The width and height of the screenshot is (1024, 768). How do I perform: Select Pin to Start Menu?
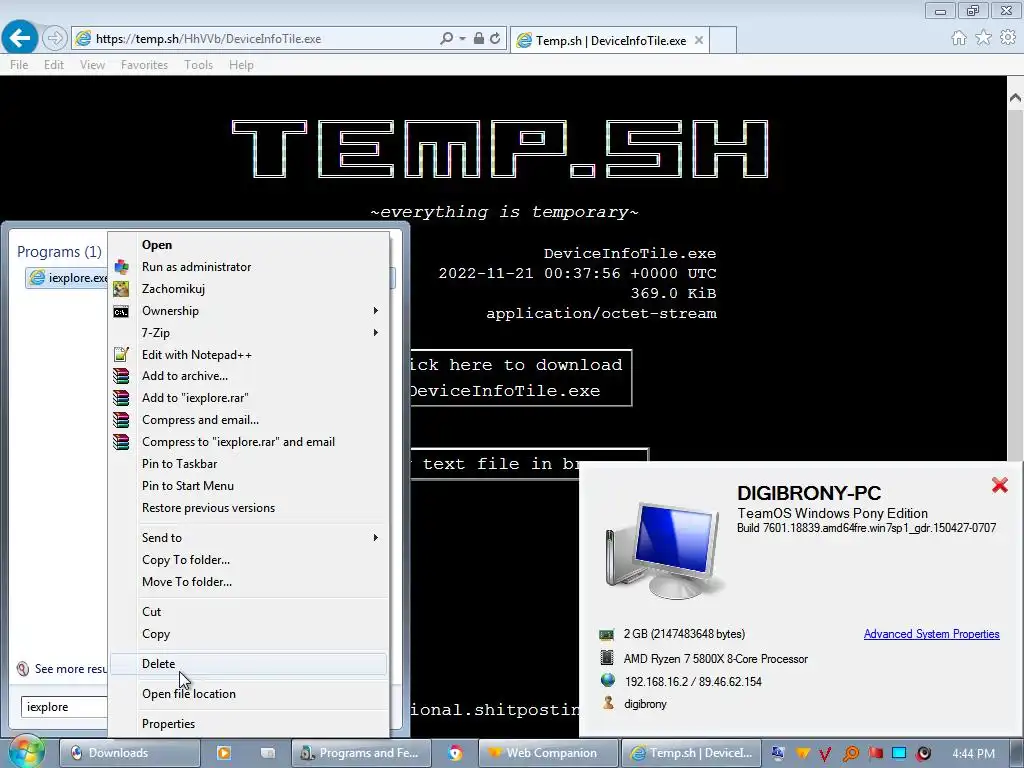pyautogui.click(x=249, y=486)
